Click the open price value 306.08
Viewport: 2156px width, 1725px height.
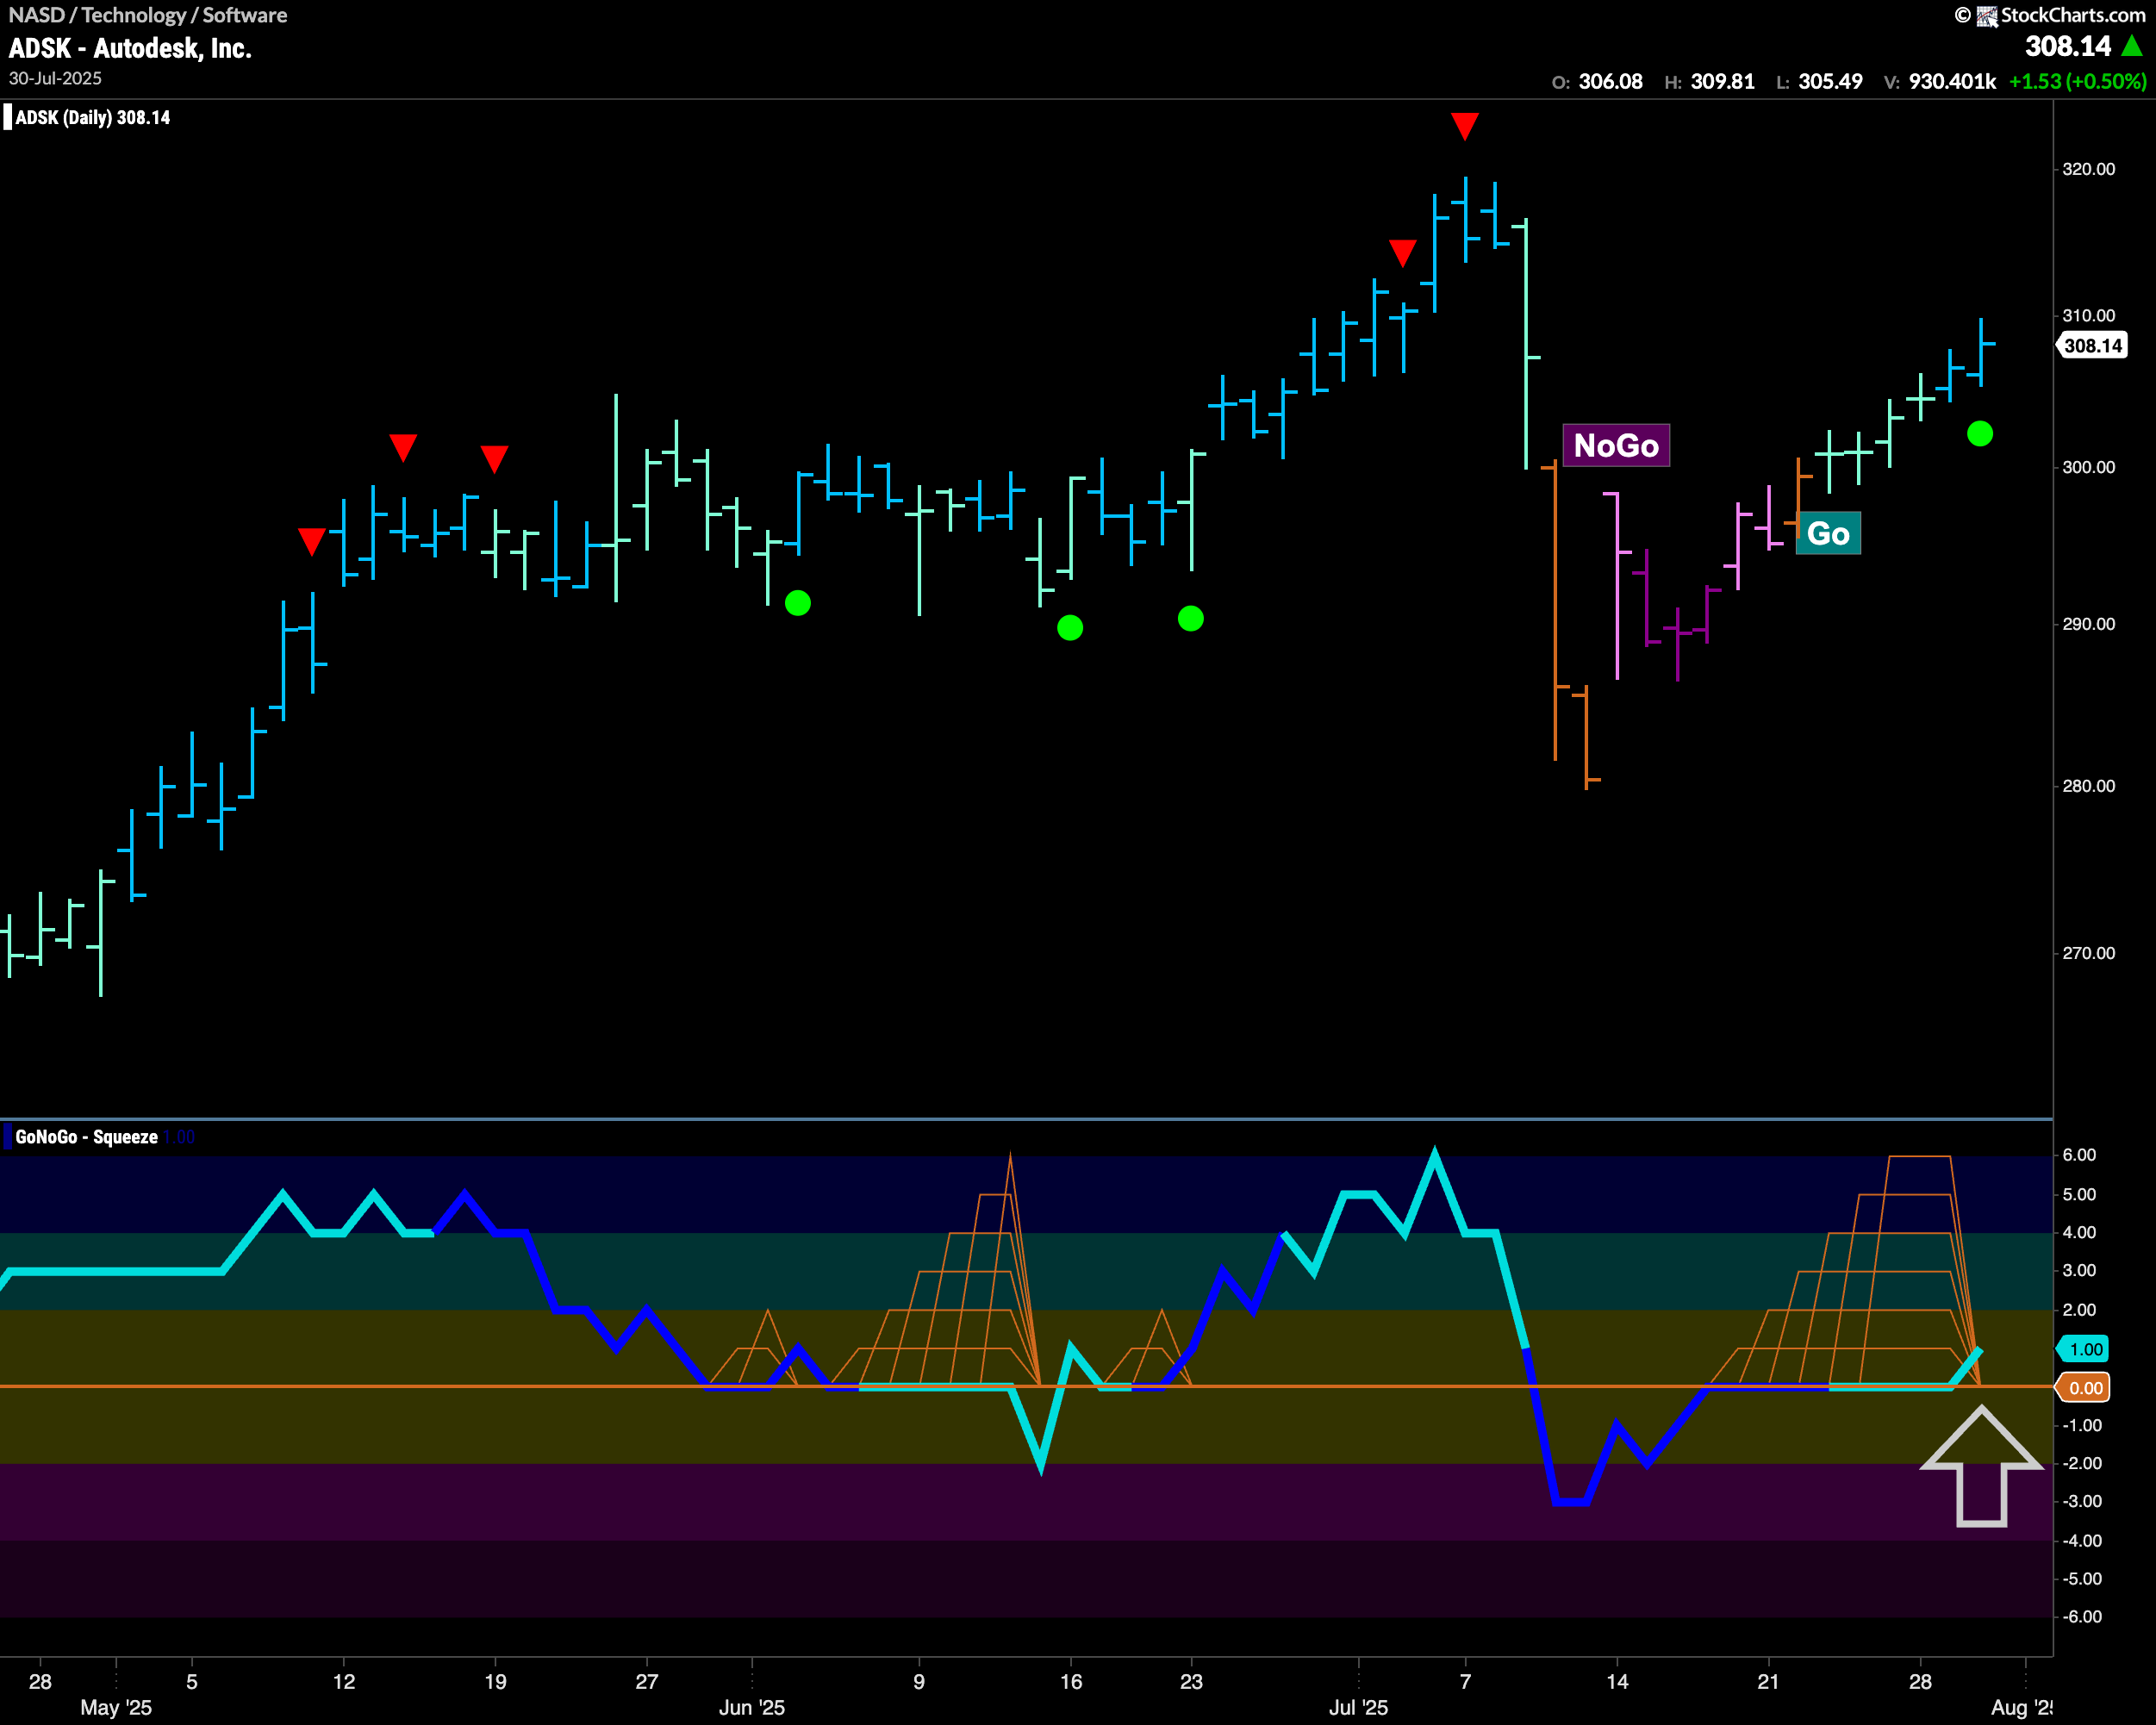(1610, 82)
